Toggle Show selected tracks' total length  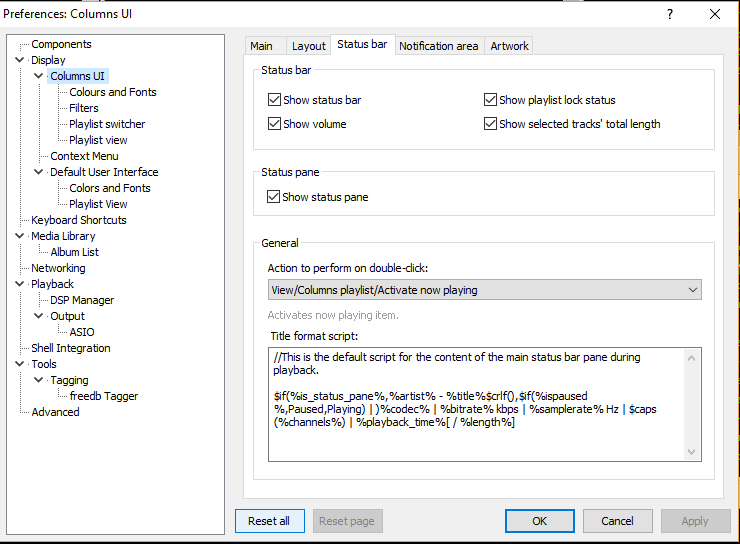pyautogui.click(x=491, y=124)
